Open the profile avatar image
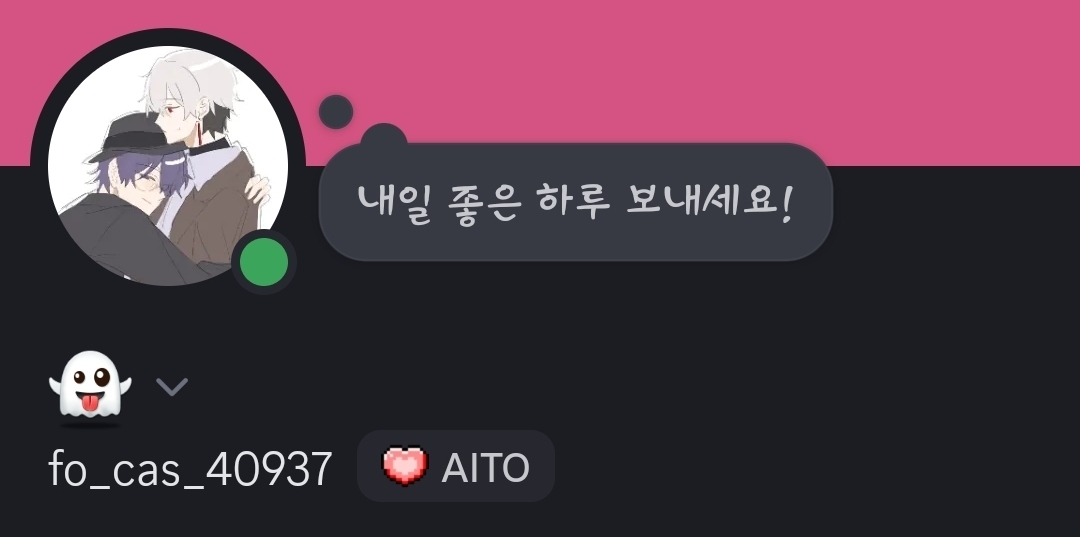Screen dimensions: 1080x537 coord(167,165)
